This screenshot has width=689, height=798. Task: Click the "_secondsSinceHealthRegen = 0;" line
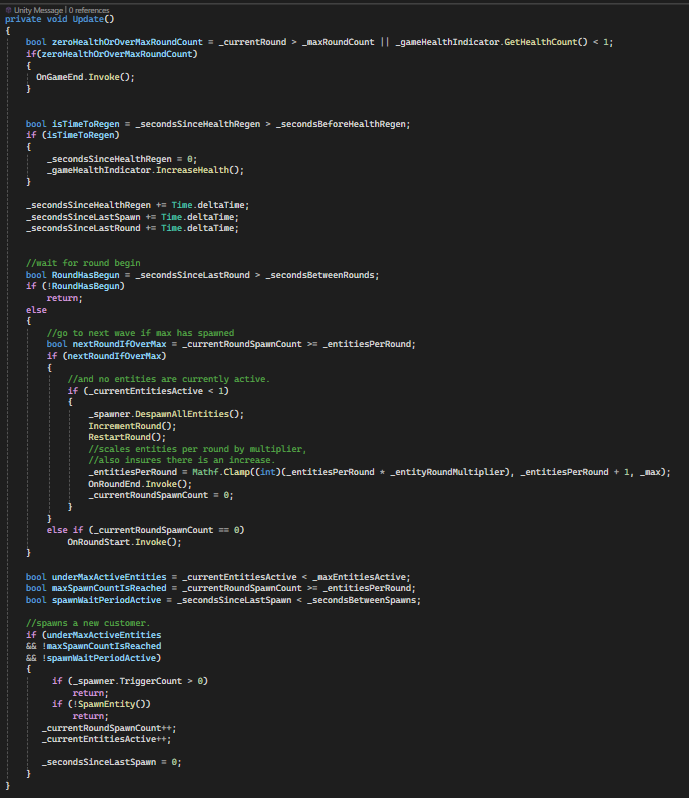[122, 159]
